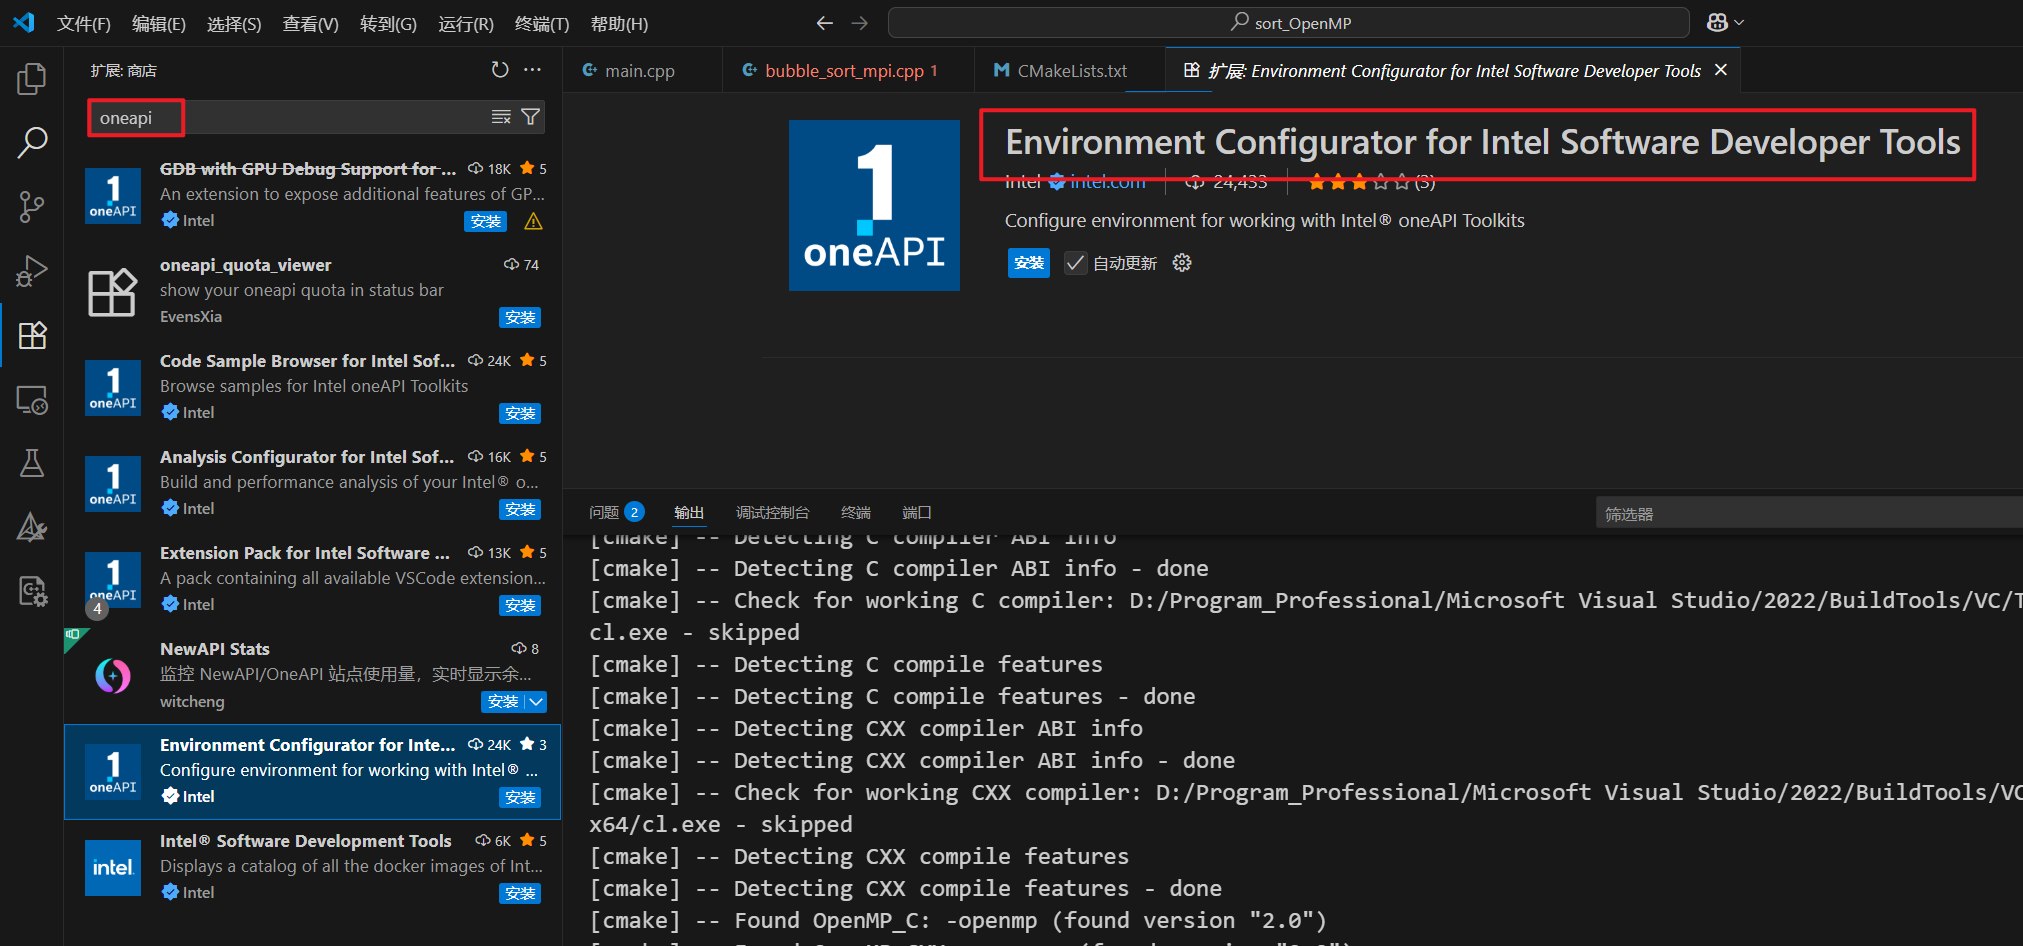This screenshot has width=2023, height=946.
Task: Open the 运行 menu
Action: click(464, 23)
